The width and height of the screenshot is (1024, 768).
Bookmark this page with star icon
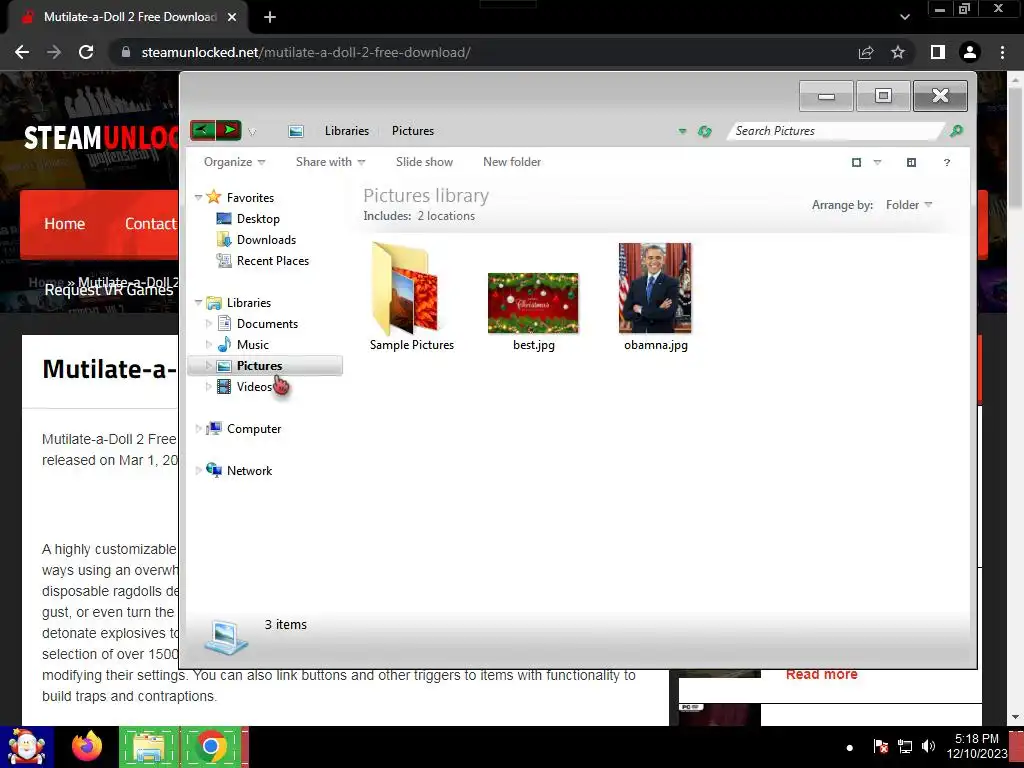click(x=898, y=52)
